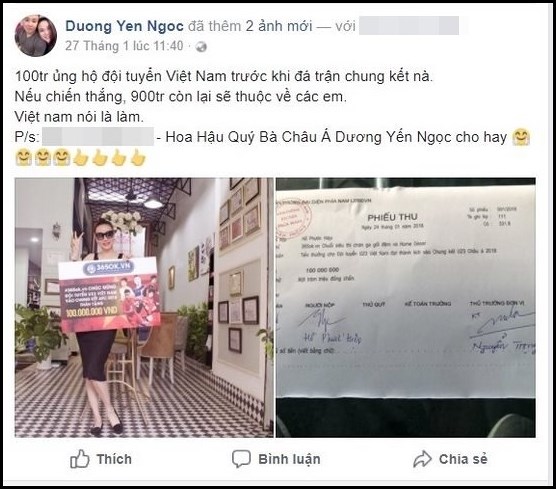Click the '2 ảnh mới' link
The width and height of the screenshot is (556, 489).
pos(279,26)
